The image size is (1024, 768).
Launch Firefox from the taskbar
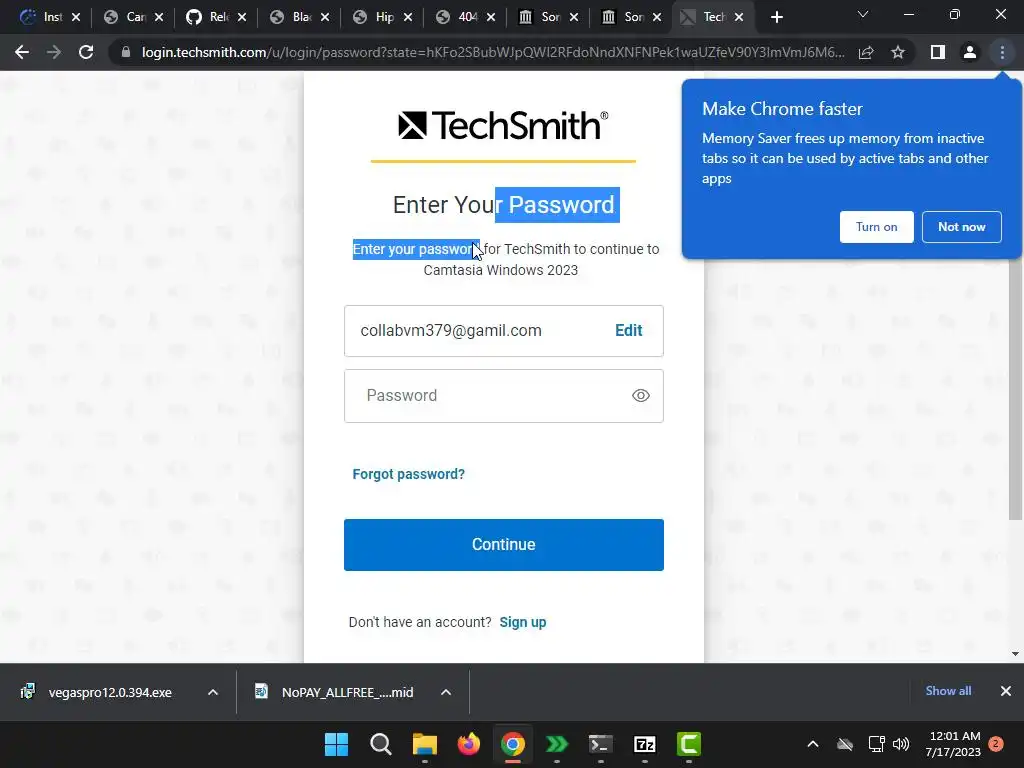(469, 744)
